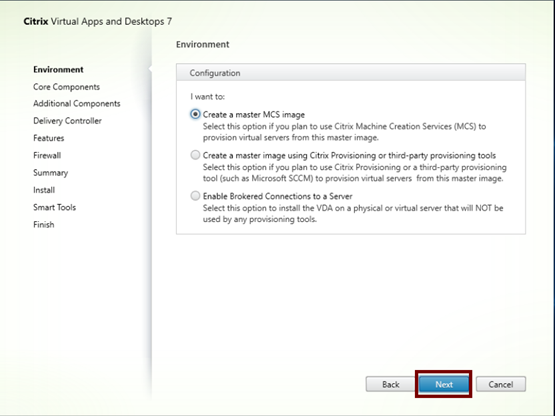Open Additional Components step in sidebar
This screenshot has width=555, height=416.
(x=77, y=104)
